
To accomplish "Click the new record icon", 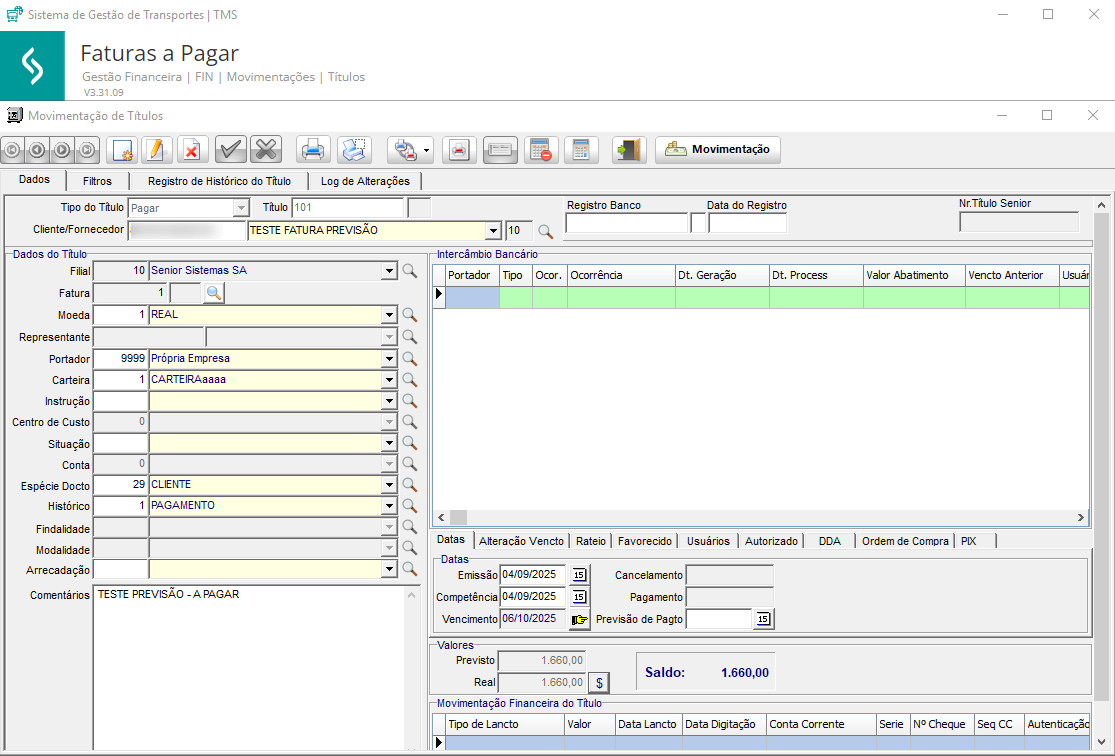I will pyautogui.click(x=122, y=150).
